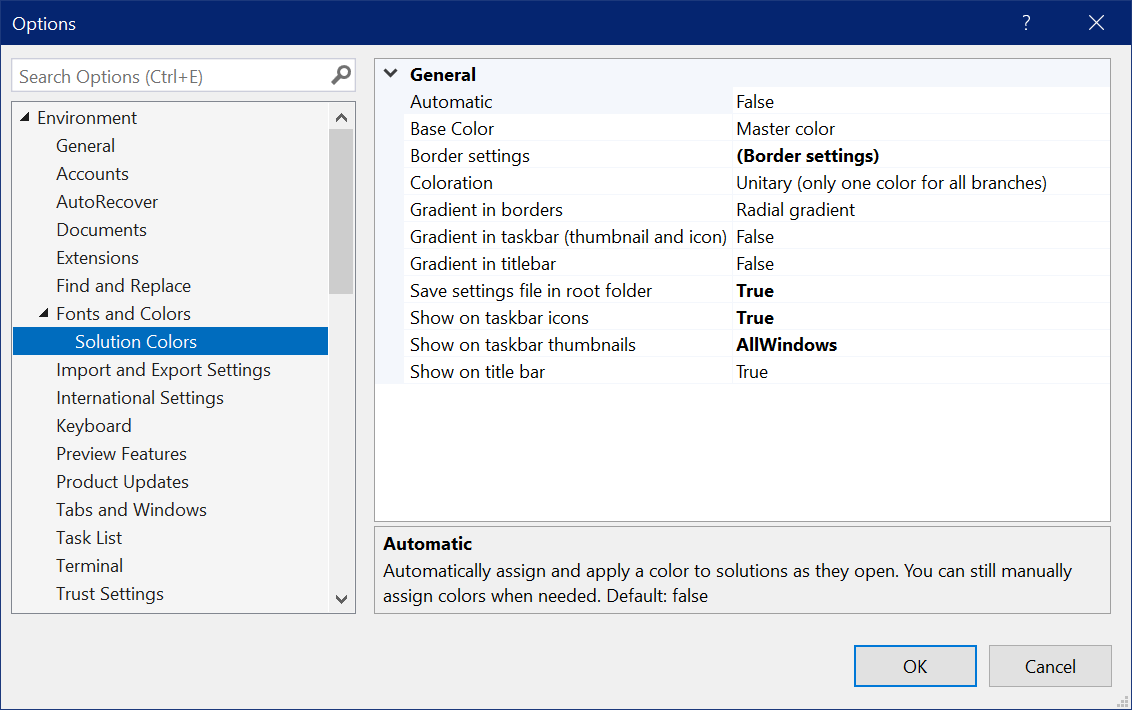
Task: Collapse the Fonts and Colors node
Action: tap(44, 313)
